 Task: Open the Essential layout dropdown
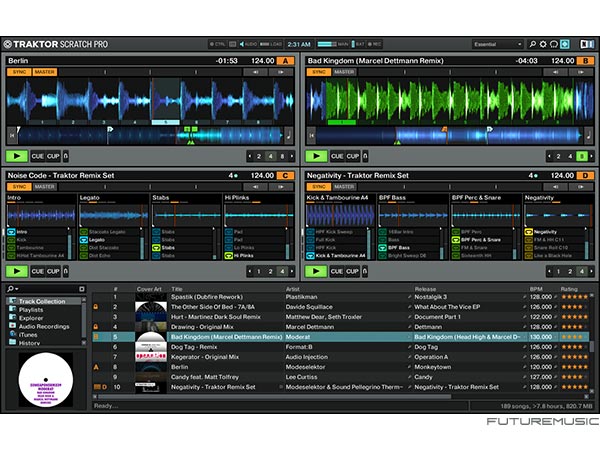(497, 44)
